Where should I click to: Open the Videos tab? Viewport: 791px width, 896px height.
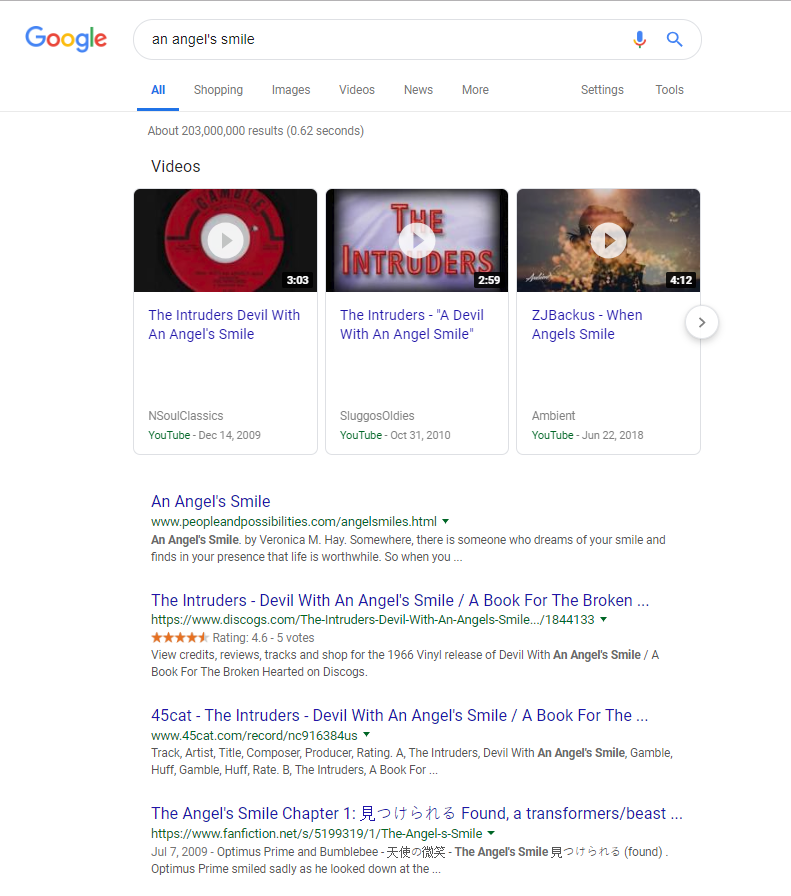click(x=357, y=90)
